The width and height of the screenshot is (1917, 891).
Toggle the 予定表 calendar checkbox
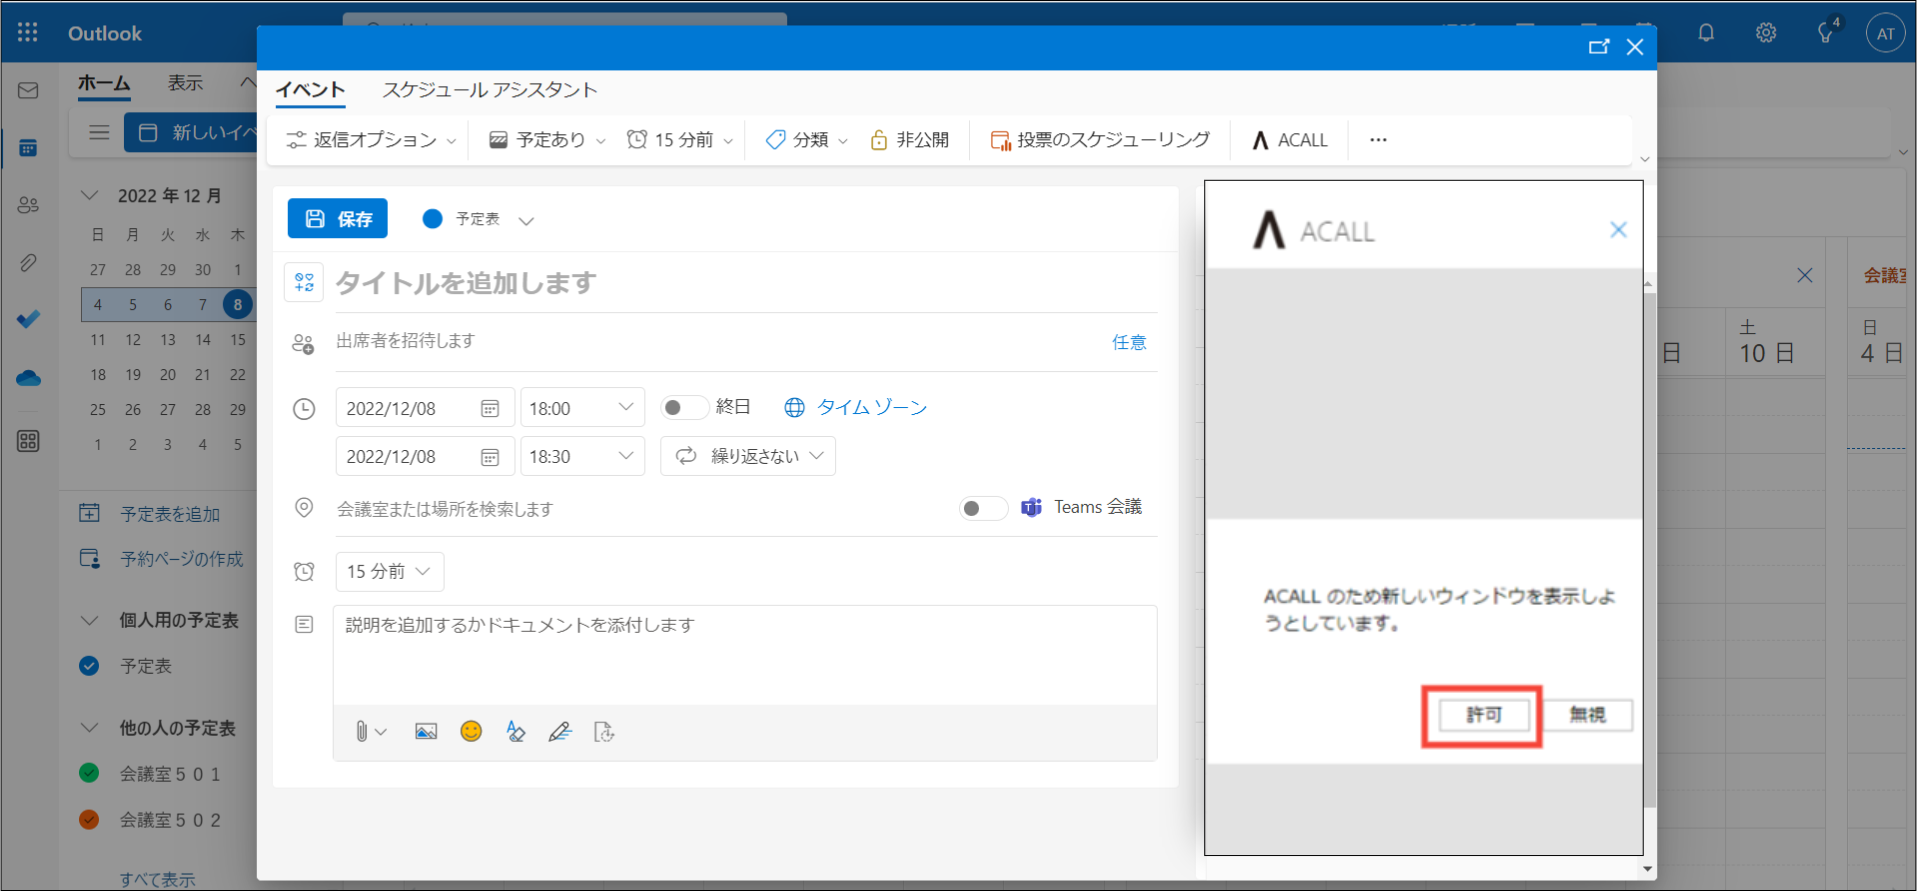[89, 666]
